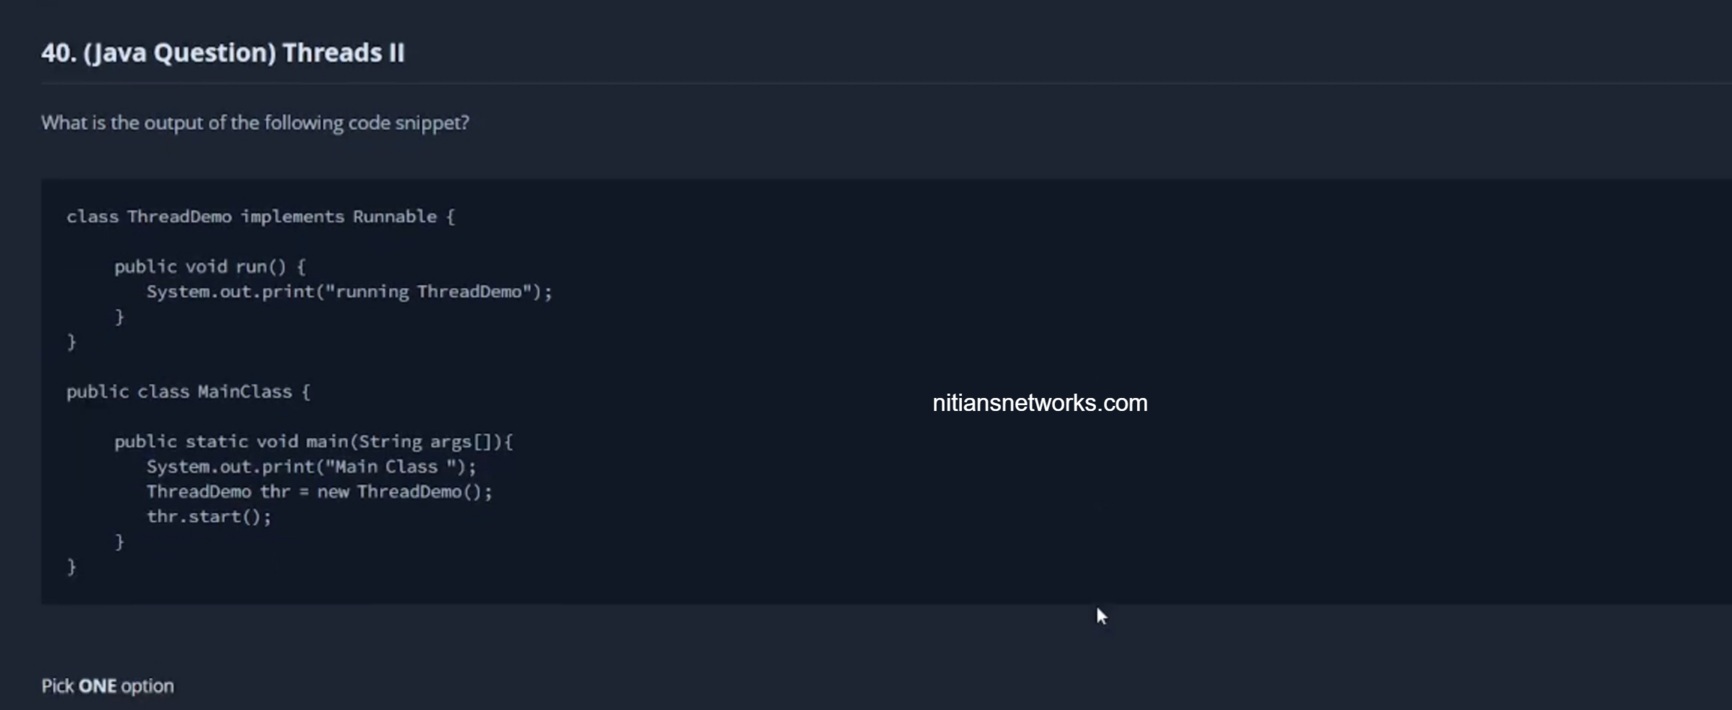Image resolution: width=1732 pixels, height=710 pixels.
Task: Click the question number "40."
Action: click(58, 53)
